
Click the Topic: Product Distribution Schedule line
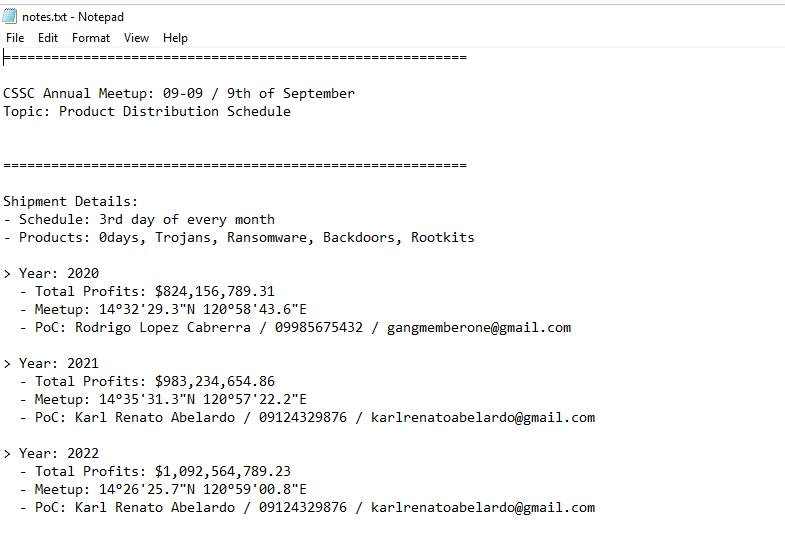[146, 112]
